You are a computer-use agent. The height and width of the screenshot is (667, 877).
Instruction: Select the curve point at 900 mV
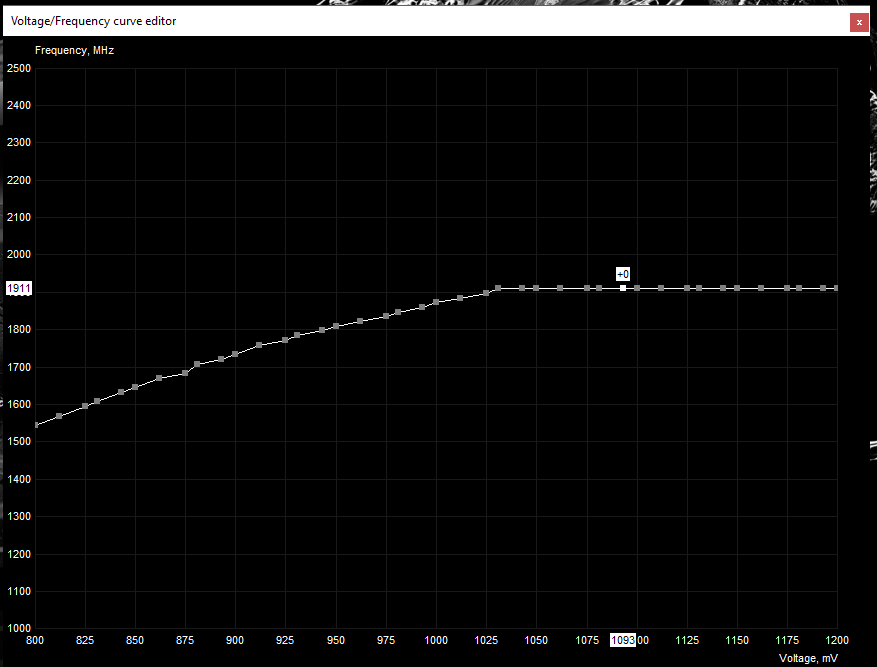point(235,354)
